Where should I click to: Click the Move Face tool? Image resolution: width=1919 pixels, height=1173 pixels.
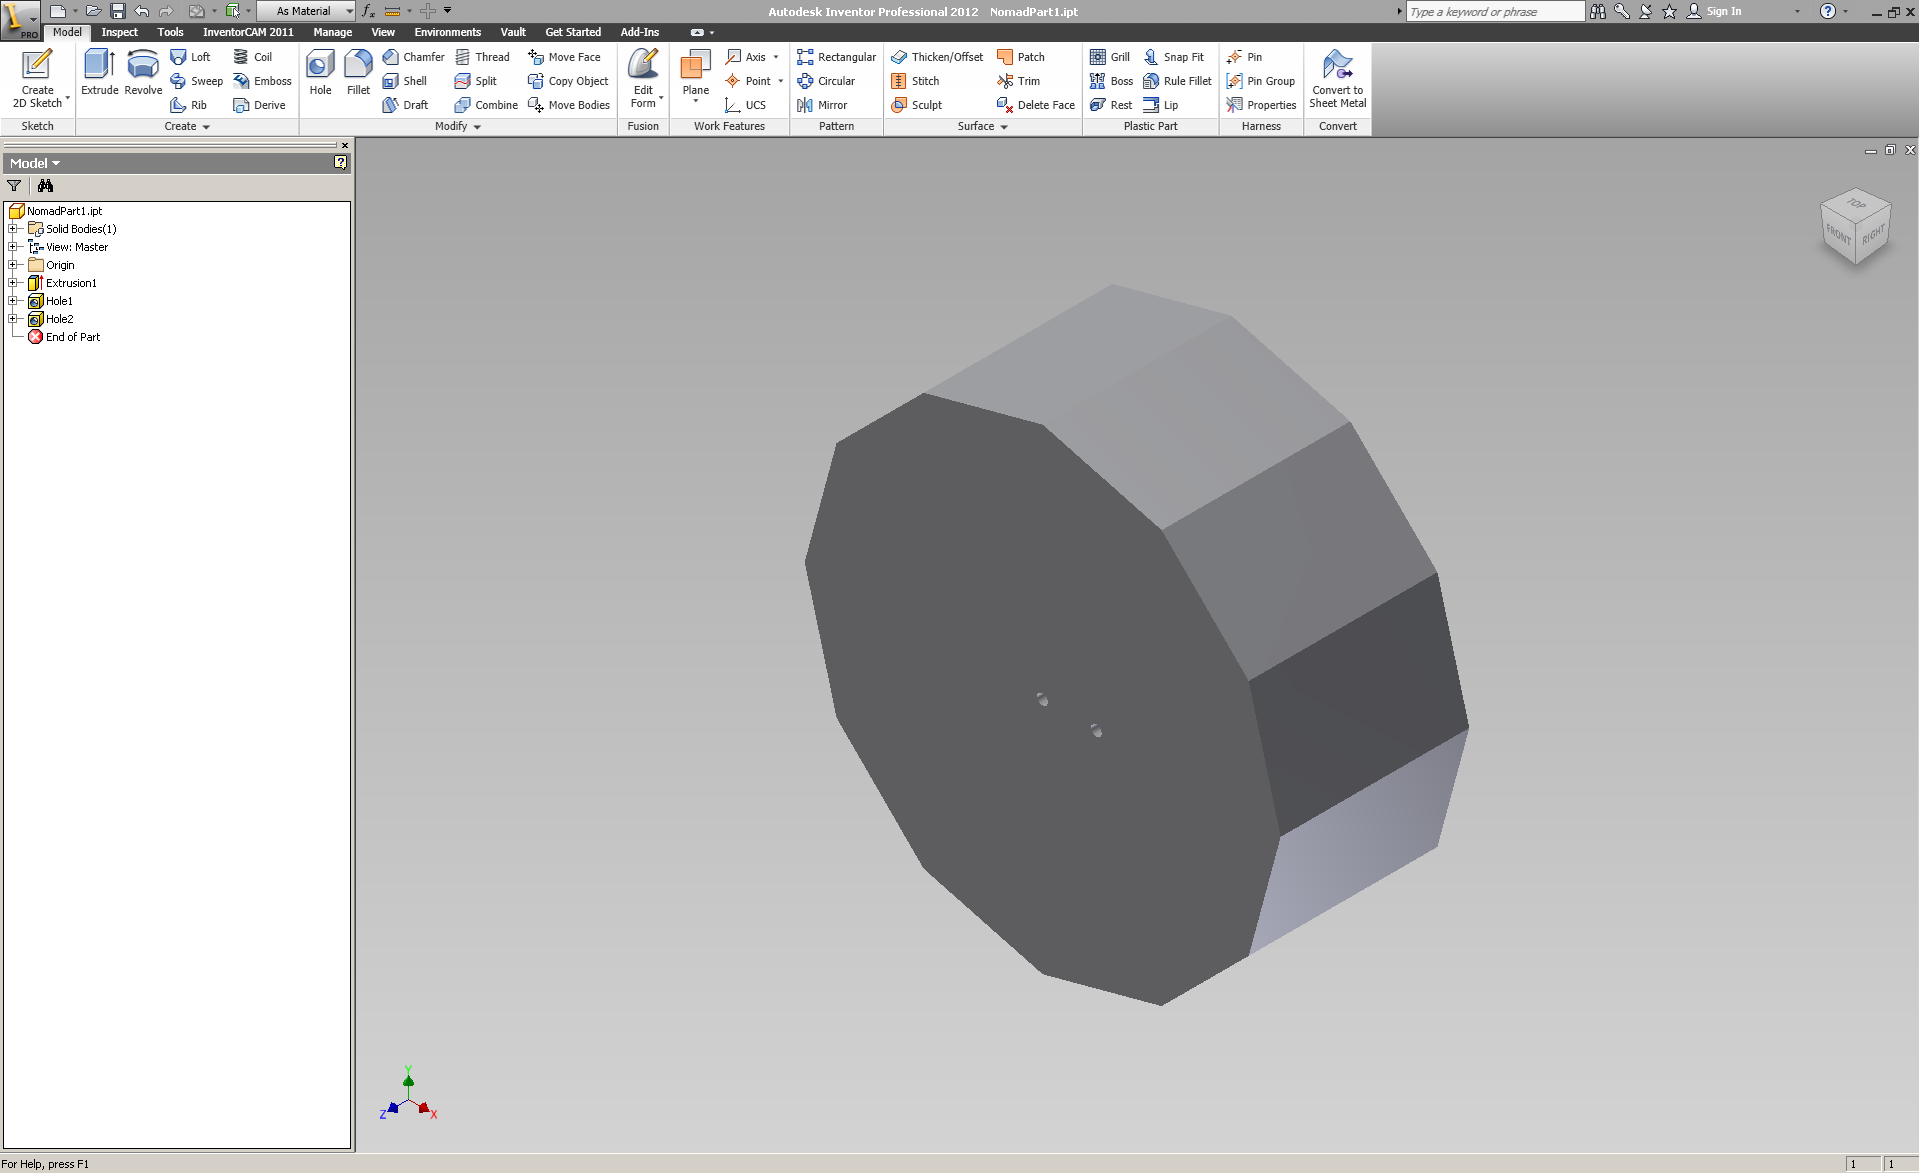[x=564, y=57]
